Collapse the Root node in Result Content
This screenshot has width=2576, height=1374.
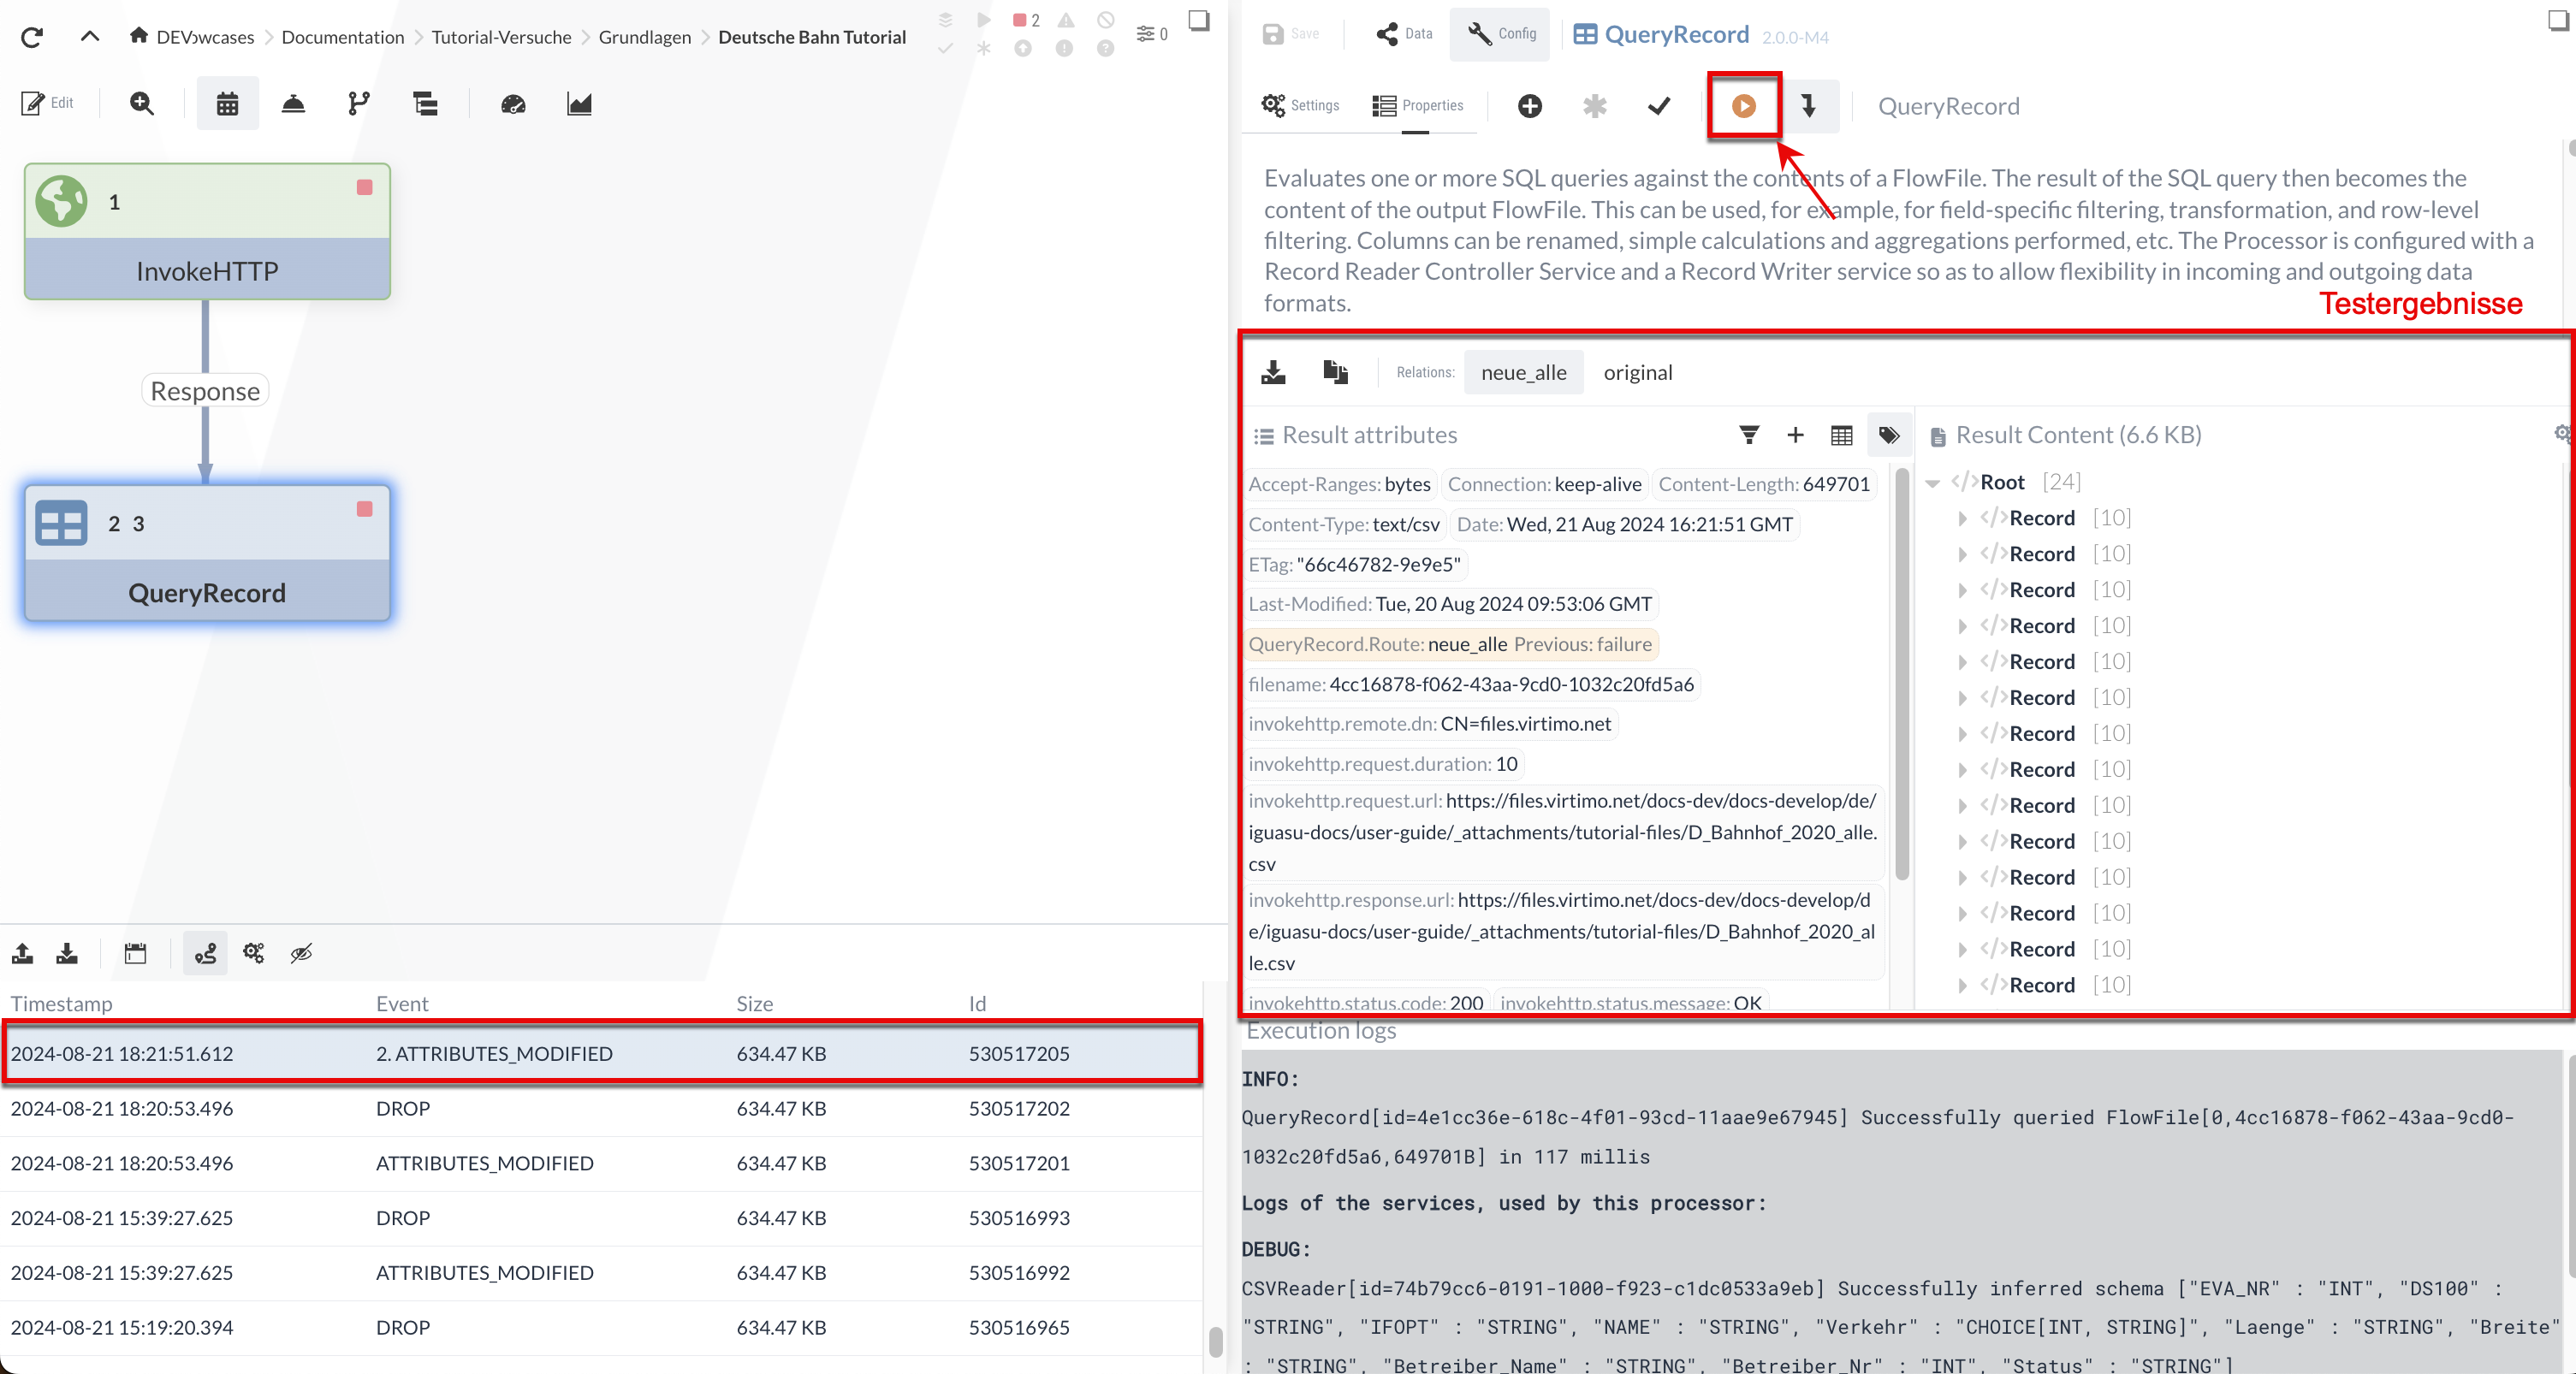coord(1932,481)
